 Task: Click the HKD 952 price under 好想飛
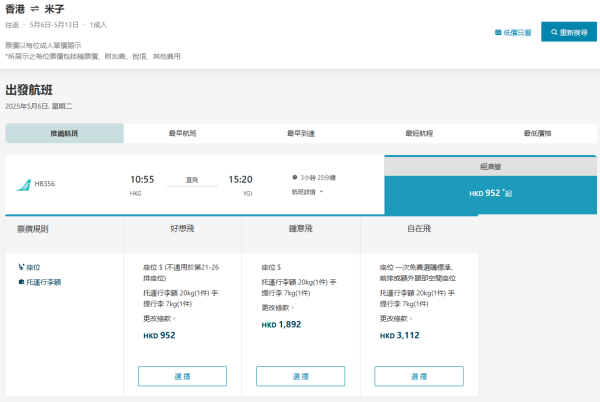(x=159, y=335)
